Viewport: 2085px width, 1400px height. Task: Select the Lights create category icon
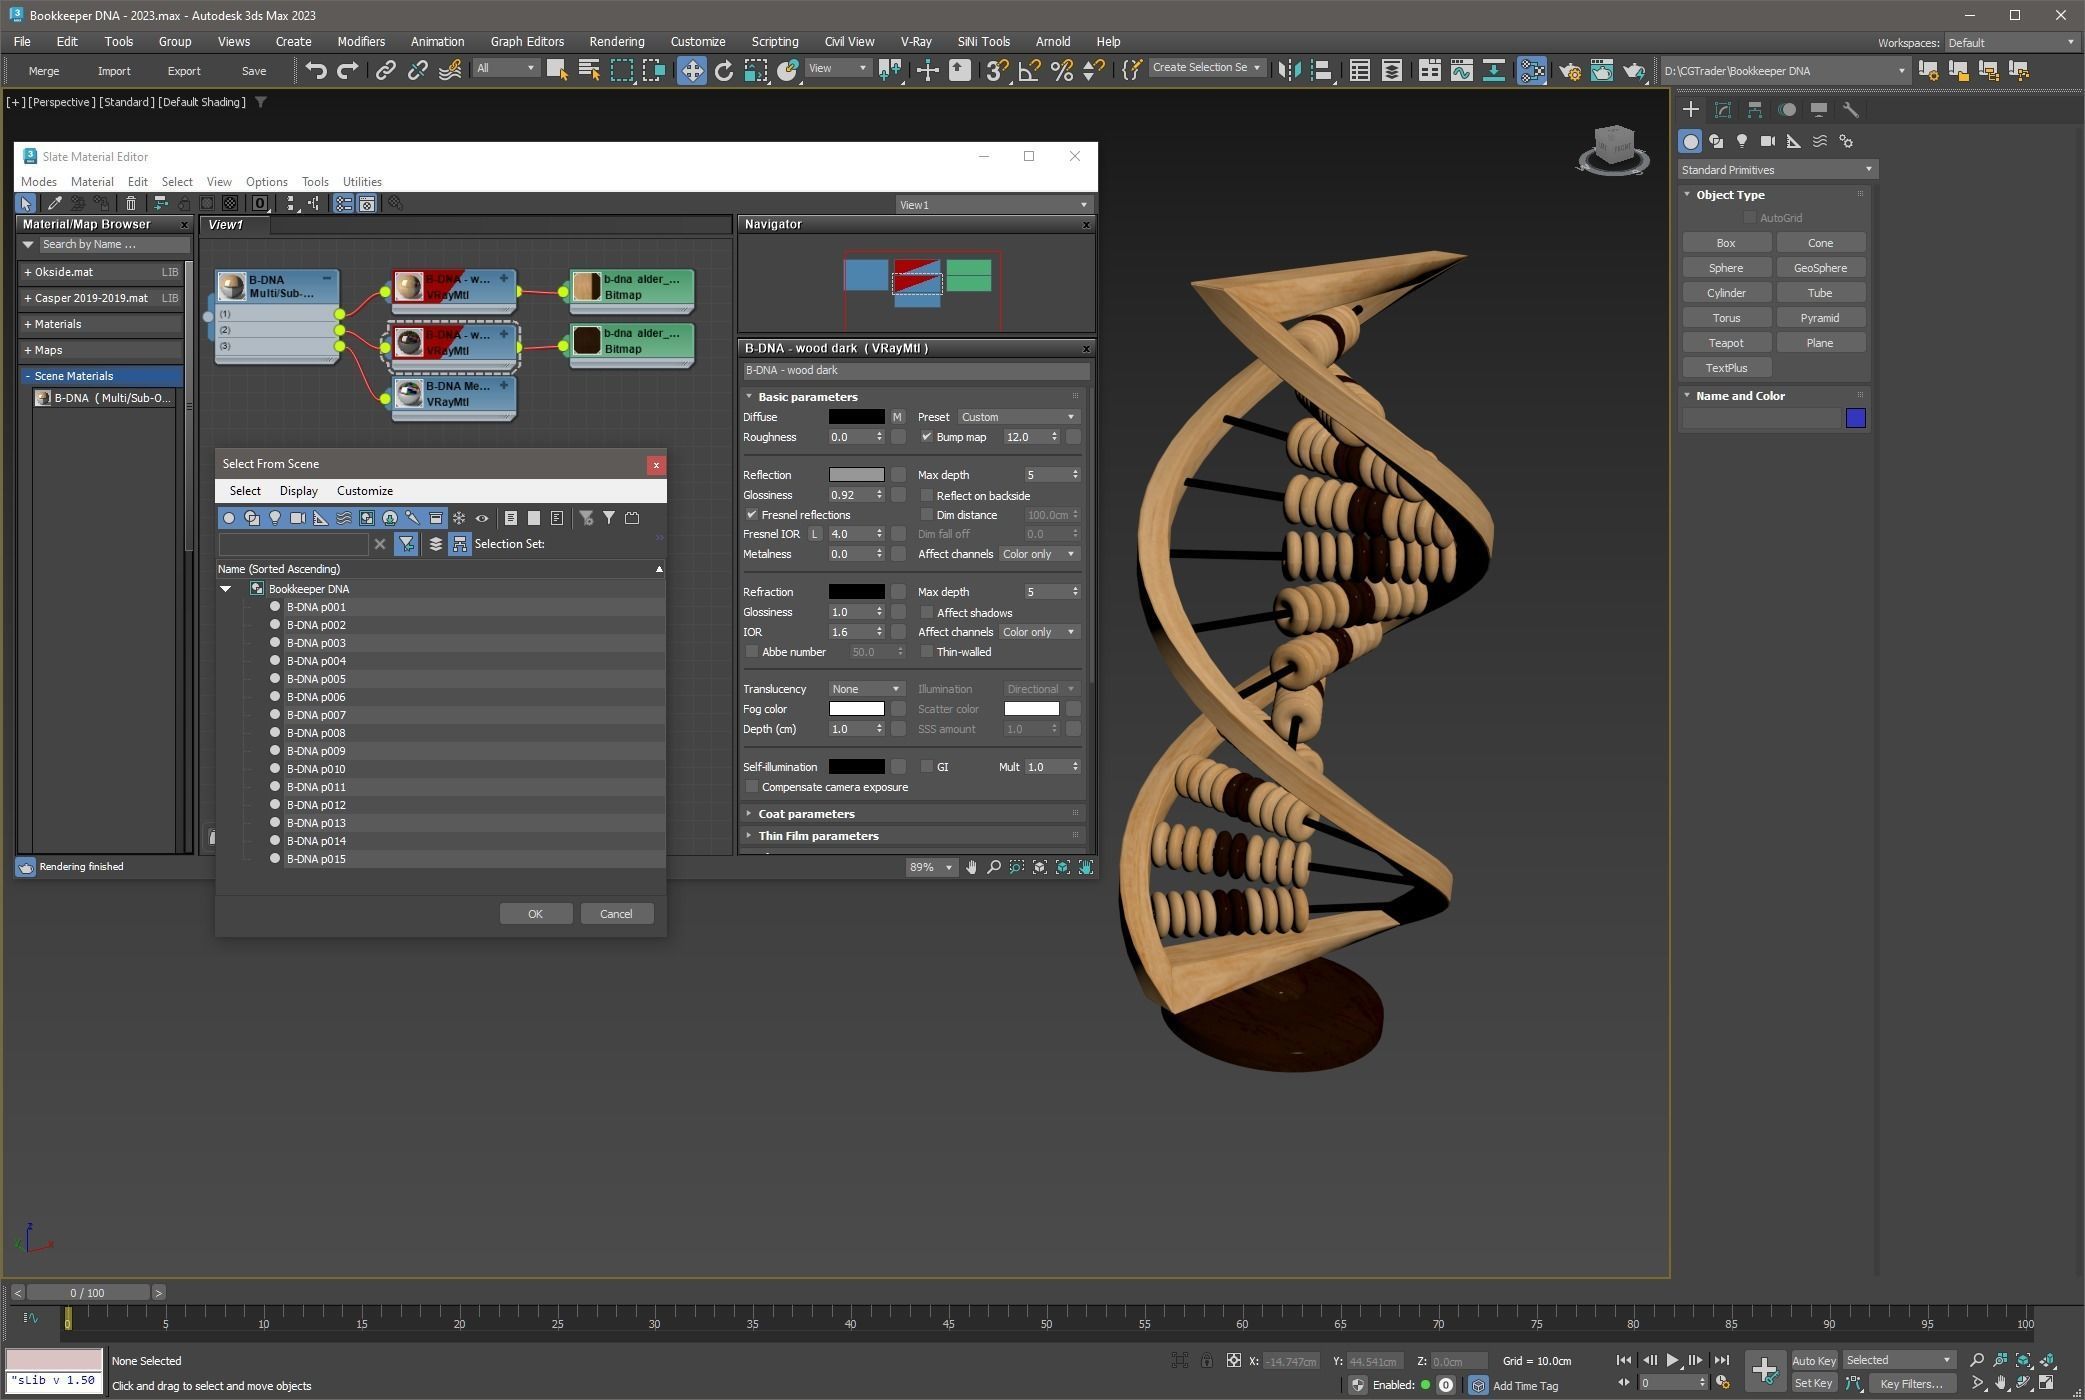(x=1741, y=141)
